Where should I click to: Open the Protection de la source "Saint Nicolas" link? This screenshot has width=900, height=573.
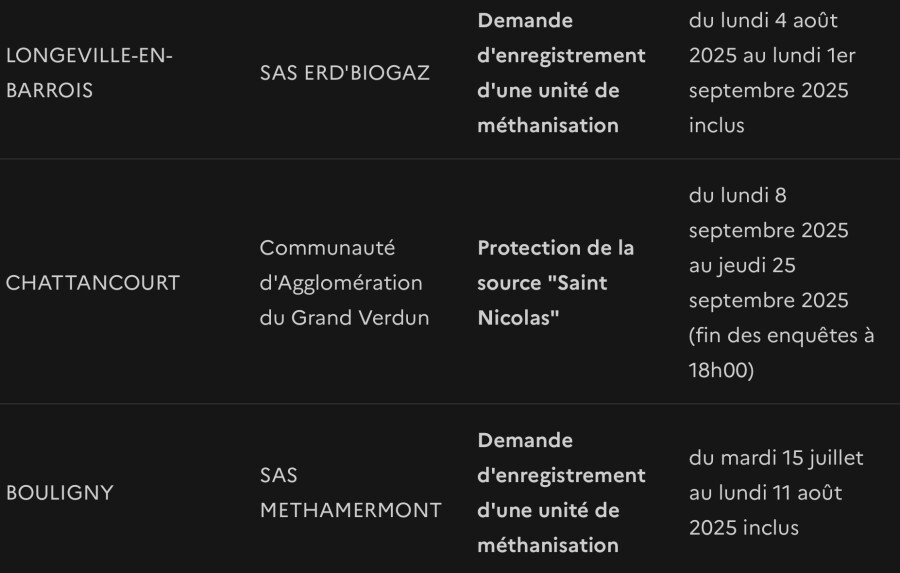[556, 283]
